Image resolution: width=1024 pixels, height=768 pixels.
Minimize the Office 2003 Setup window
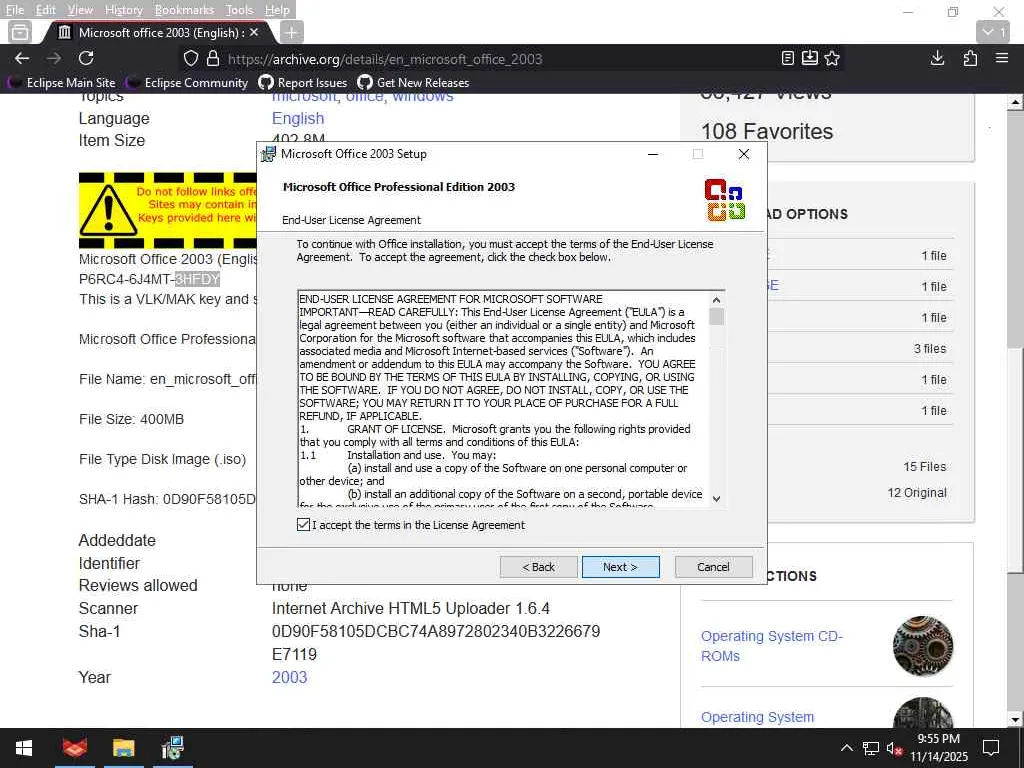coord(652,154)
